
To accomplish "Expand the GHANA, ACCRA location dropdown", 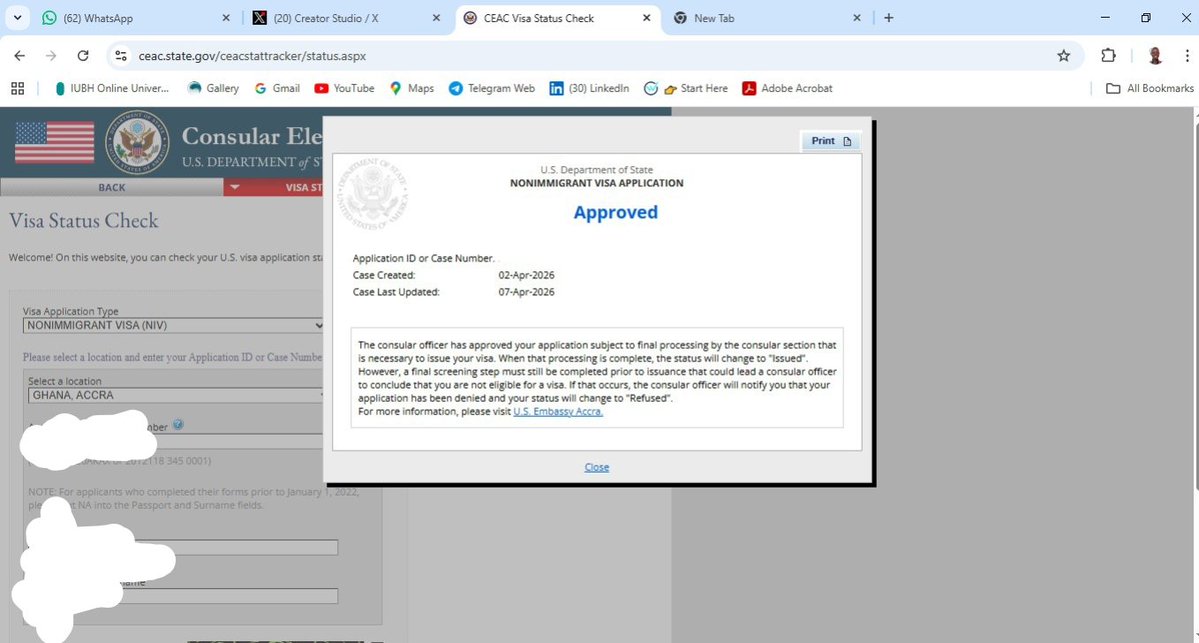I will [x=174, y=395].
